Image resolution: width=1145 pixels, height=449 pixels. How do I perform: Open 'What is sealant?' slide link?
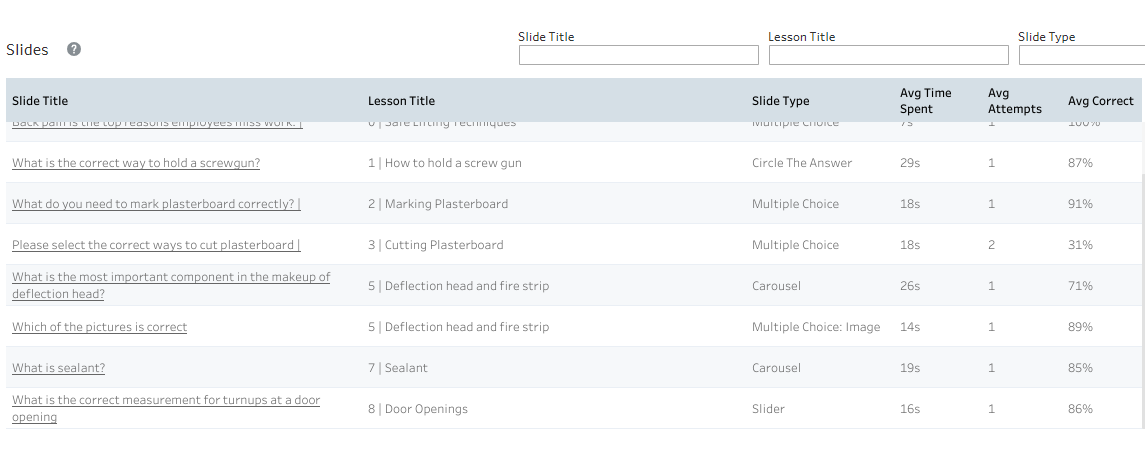tap(58, 367)
